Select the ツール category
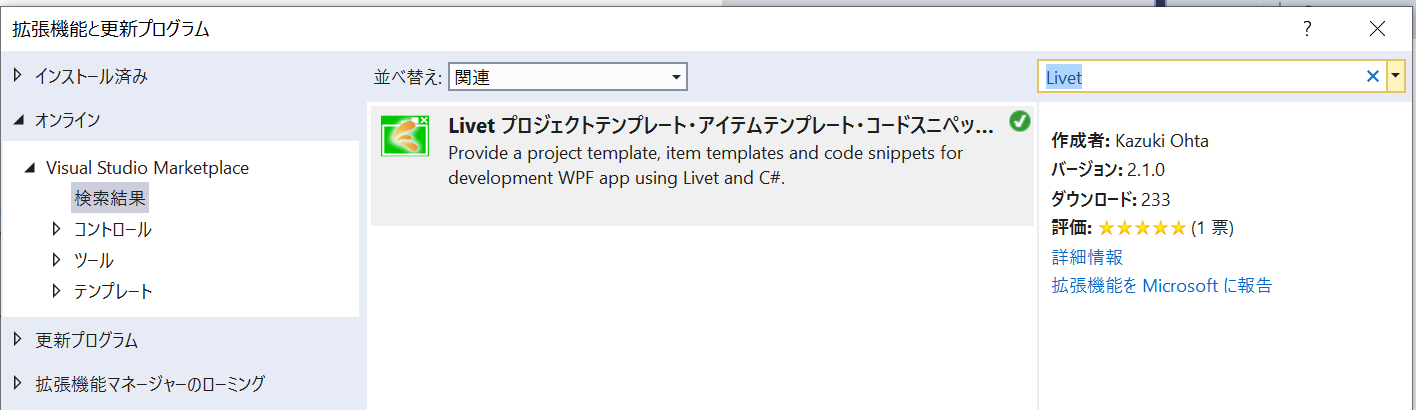The width and height of the screenshot is (1416, 410). click(94, 260)
